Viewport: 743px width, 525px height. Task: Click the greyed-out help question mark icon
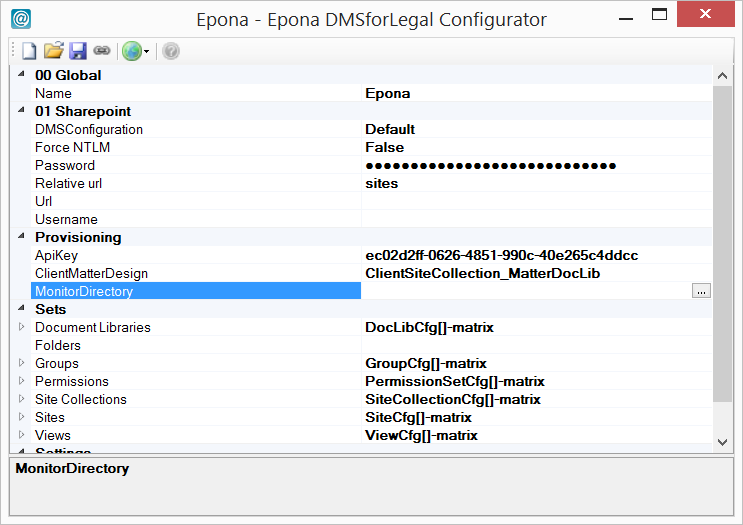point(171,51)
